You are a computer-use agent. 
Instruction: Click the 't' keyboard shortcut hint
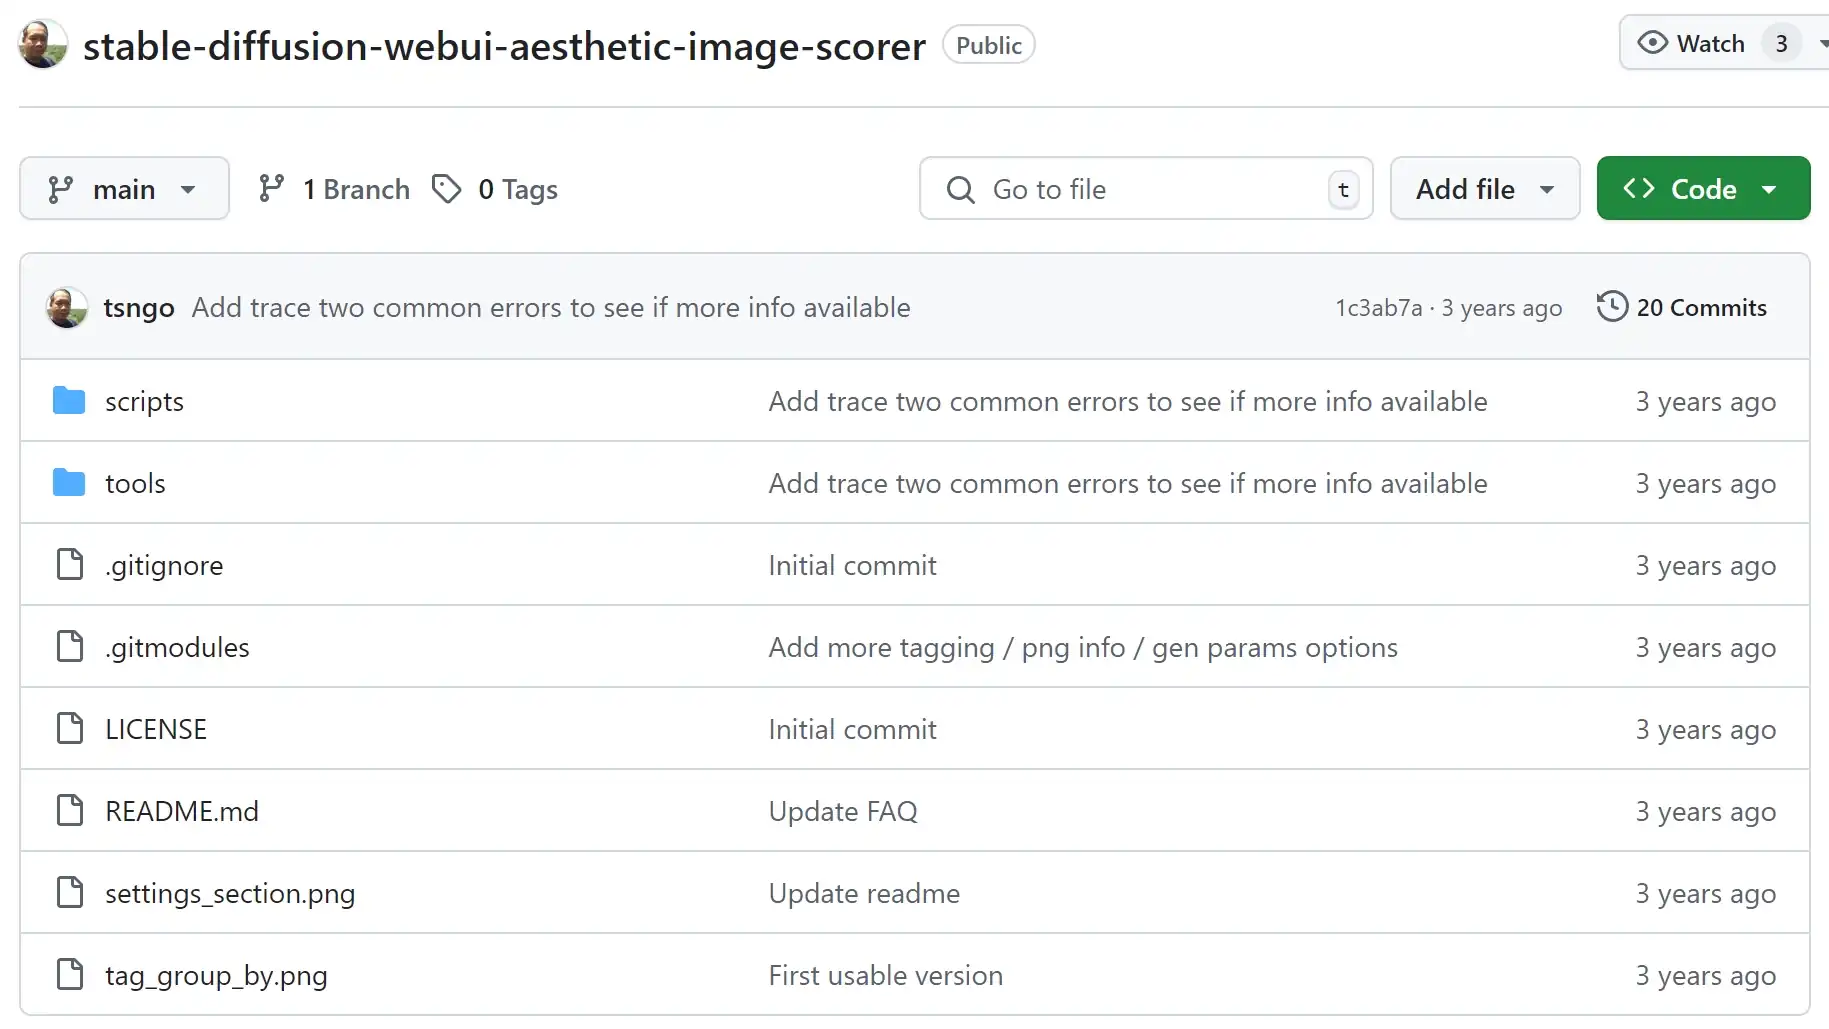(x=1343, y=189)
